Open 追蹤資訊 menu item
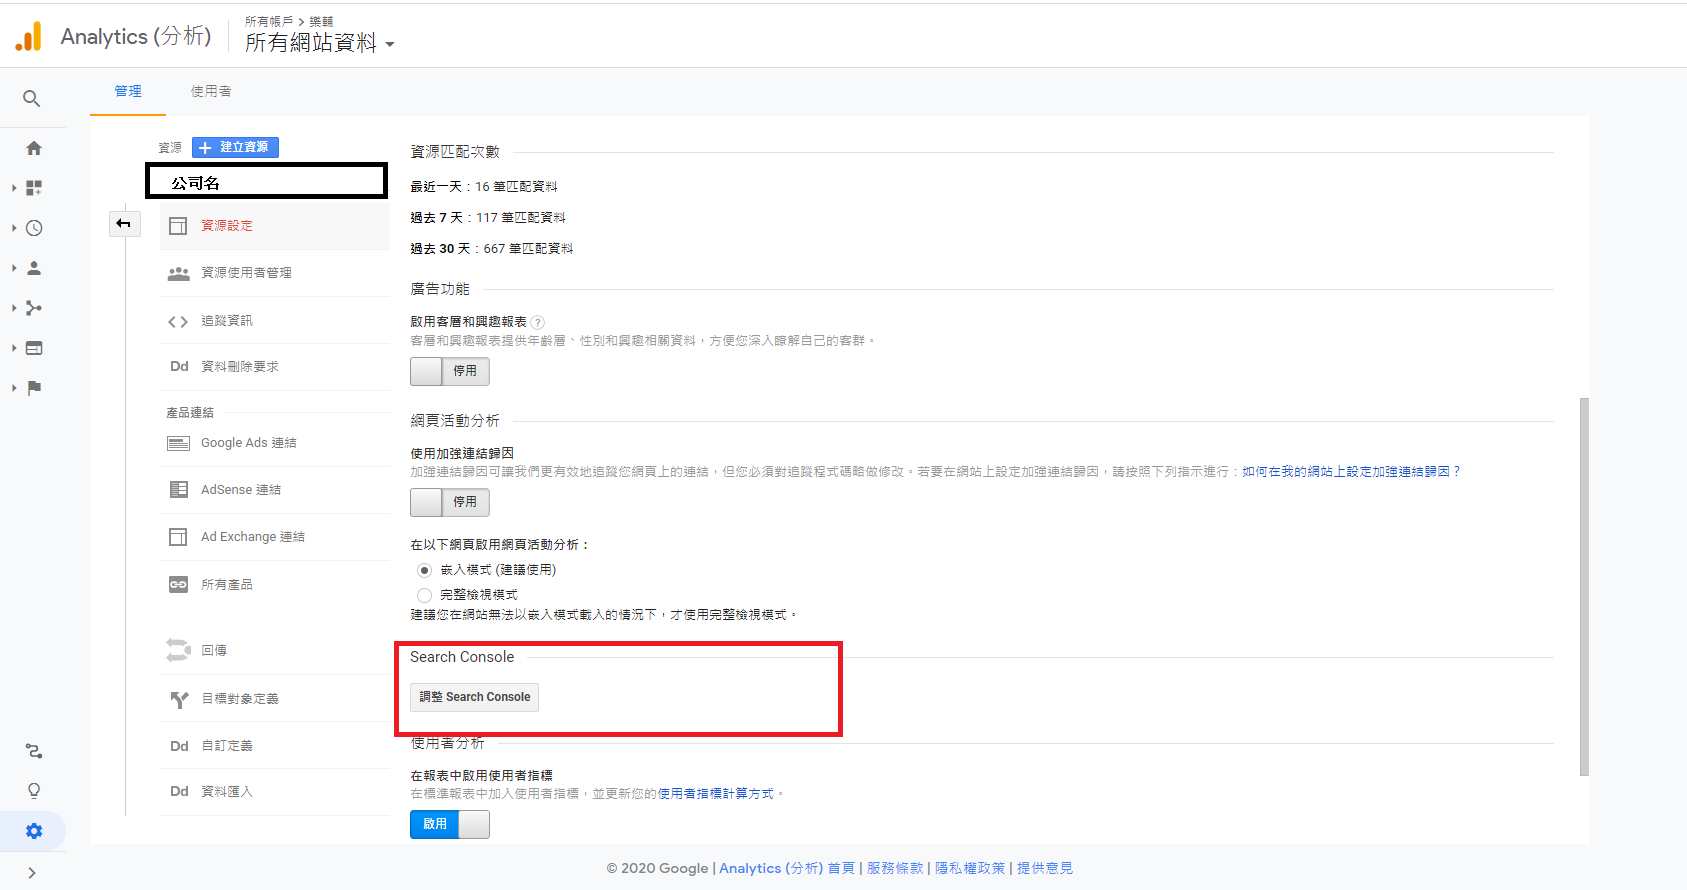This screenshot has height=890, width=1687. tap(275, 321)
